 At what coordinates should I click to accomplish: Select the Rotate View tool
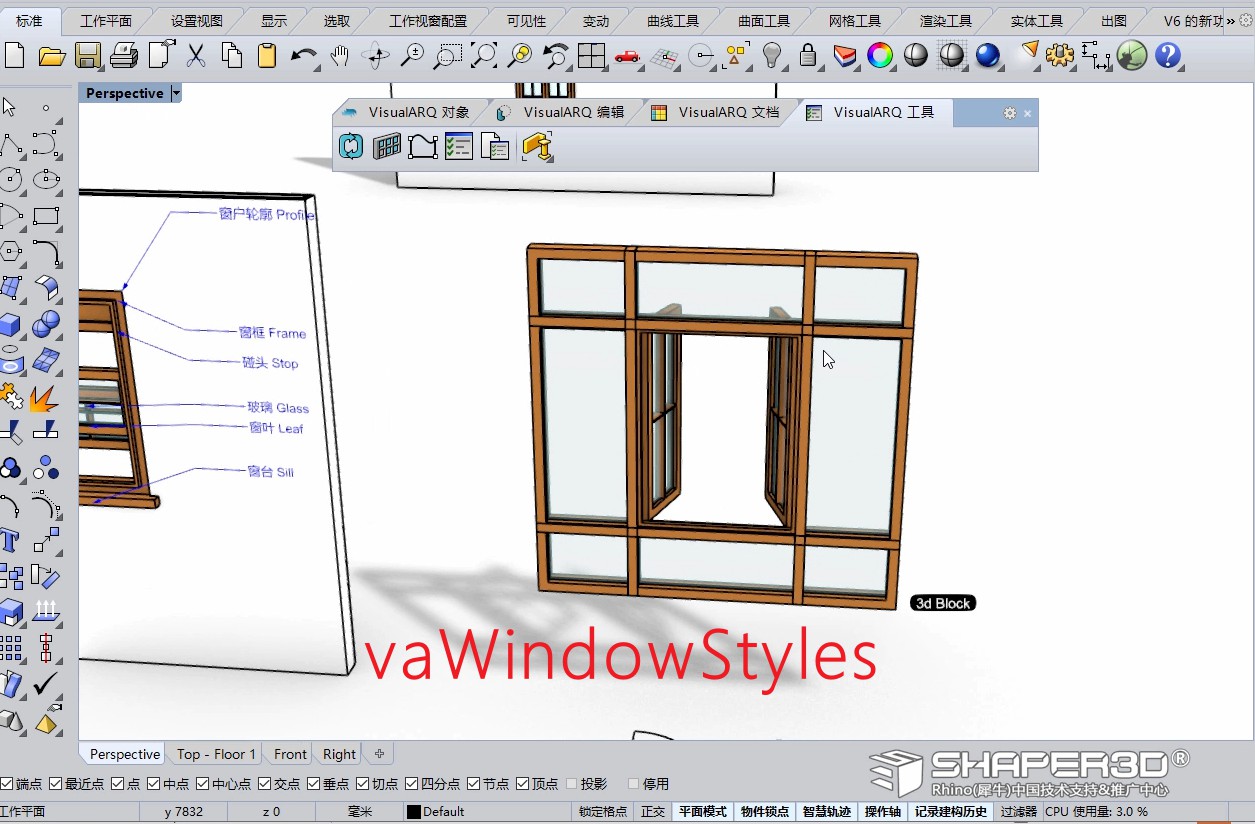[376, 55]
